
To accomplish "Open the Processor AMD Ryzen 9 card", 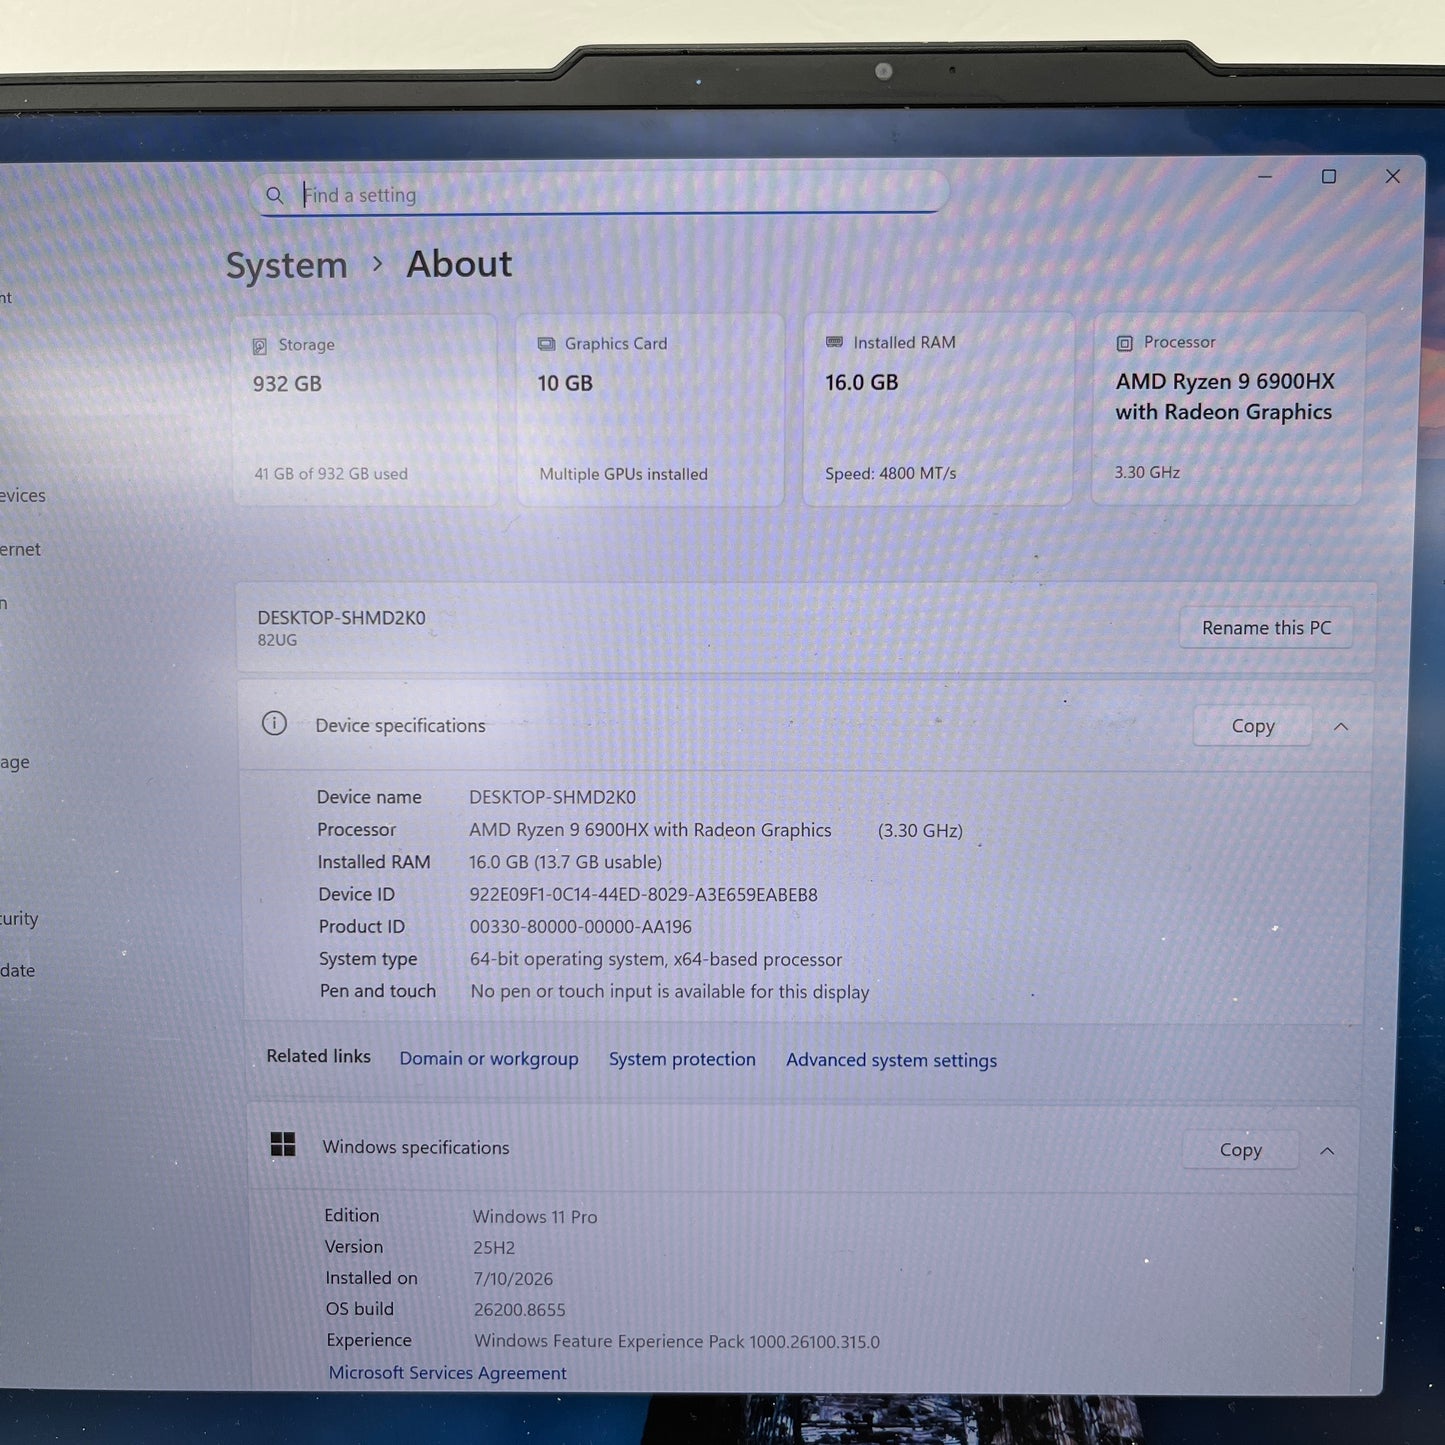I will pyautogui.click(x=1227, y=408).
